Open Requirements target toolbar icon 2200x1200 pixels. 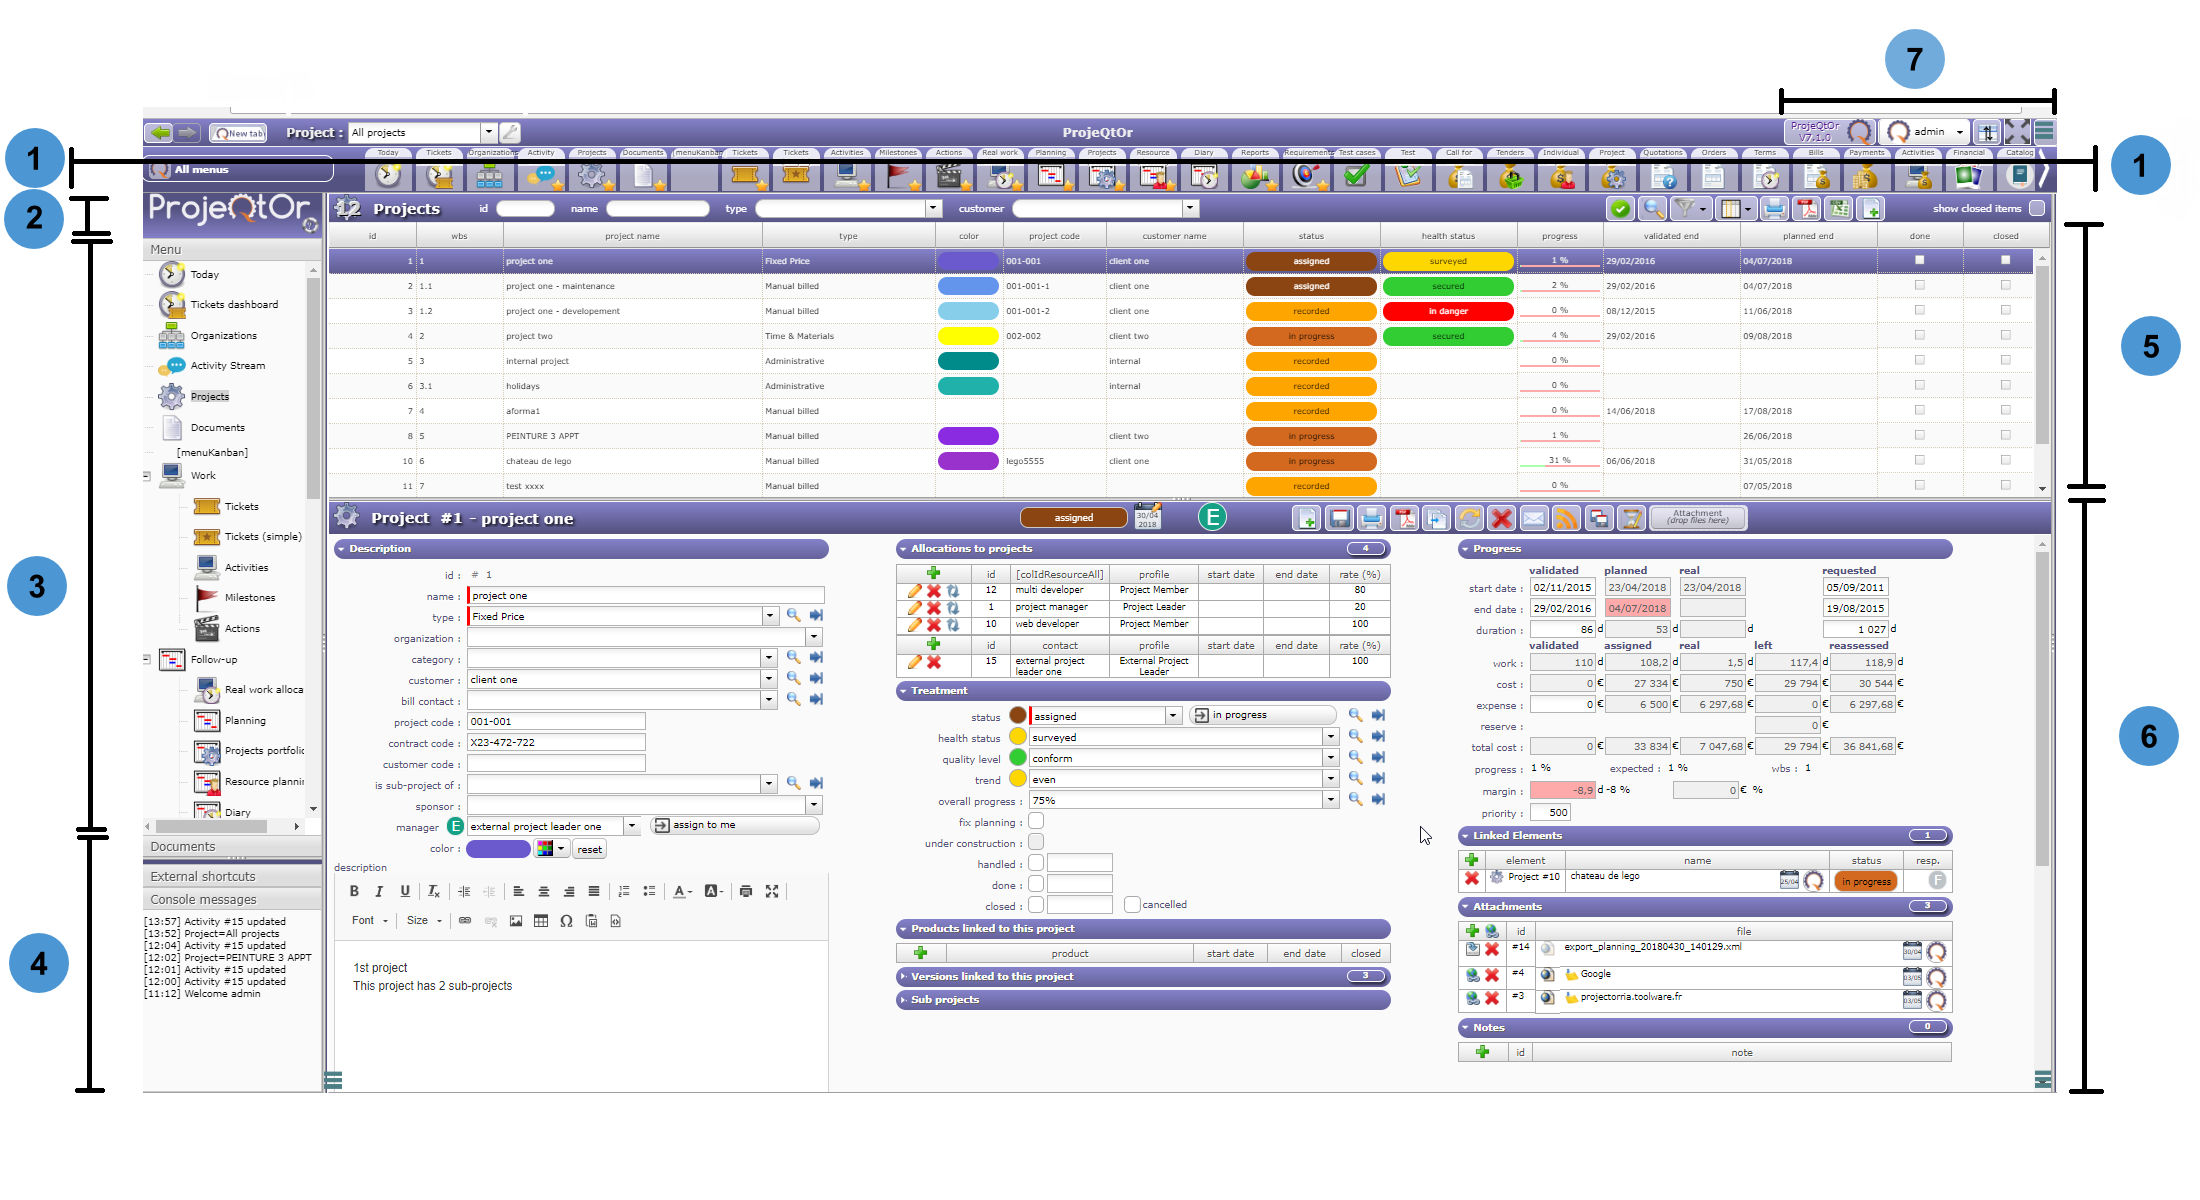click(1306, 177)
